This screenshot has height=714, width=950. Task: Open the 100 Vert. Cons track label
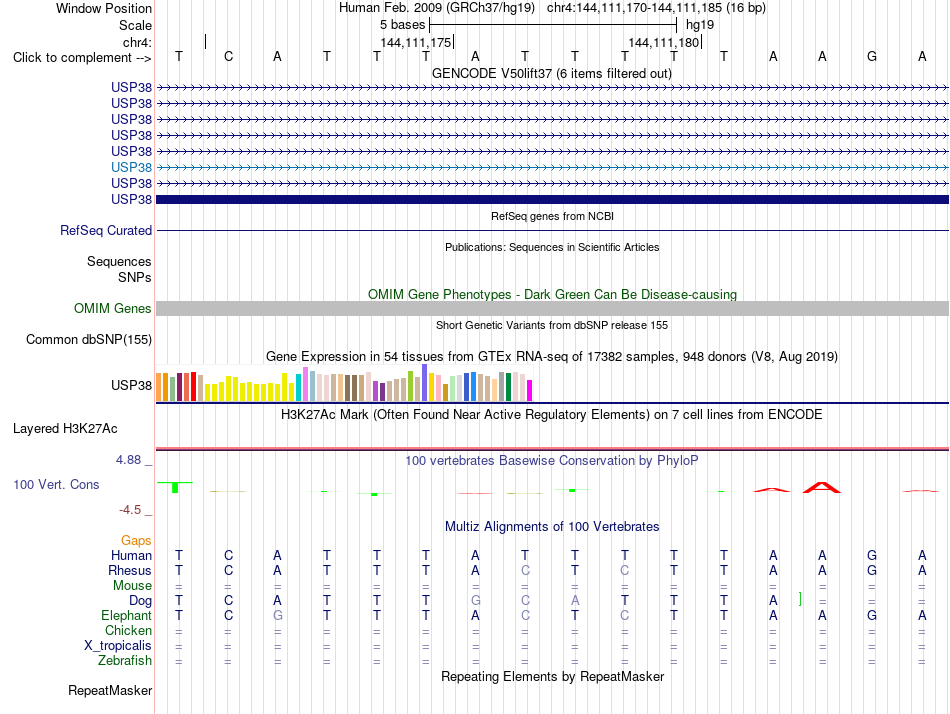click(x=56, y=484)
